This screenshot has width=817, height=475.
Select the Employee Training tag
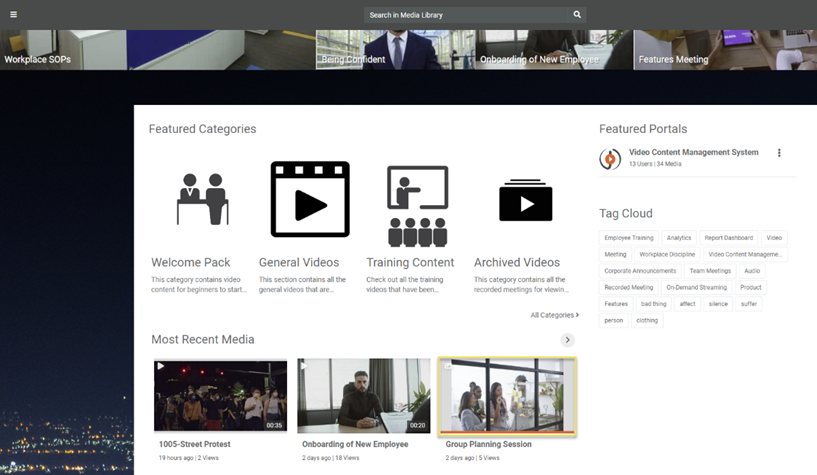[628, 238]
